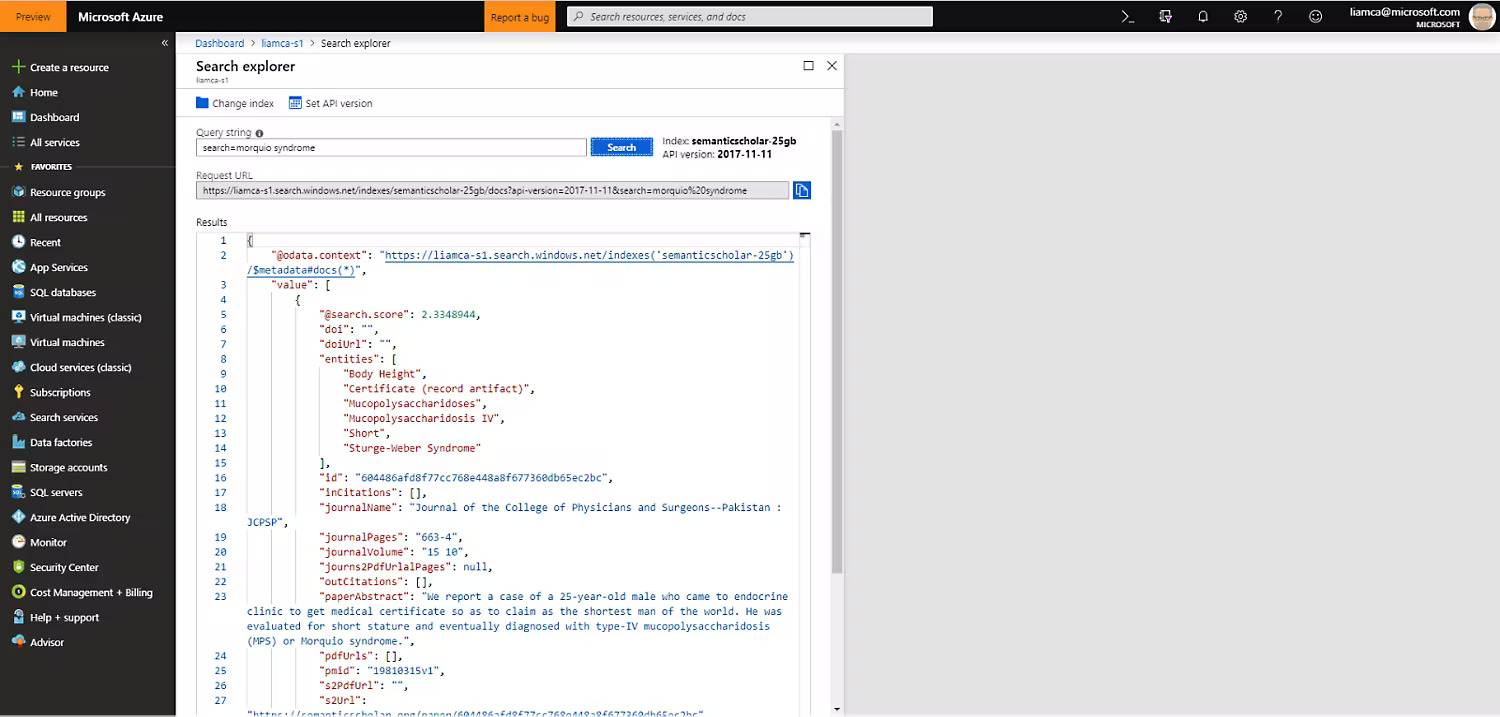This screenshot has height=717, width=1500.
Task: Focus the Query string input field
Action: tap(391, 147)
